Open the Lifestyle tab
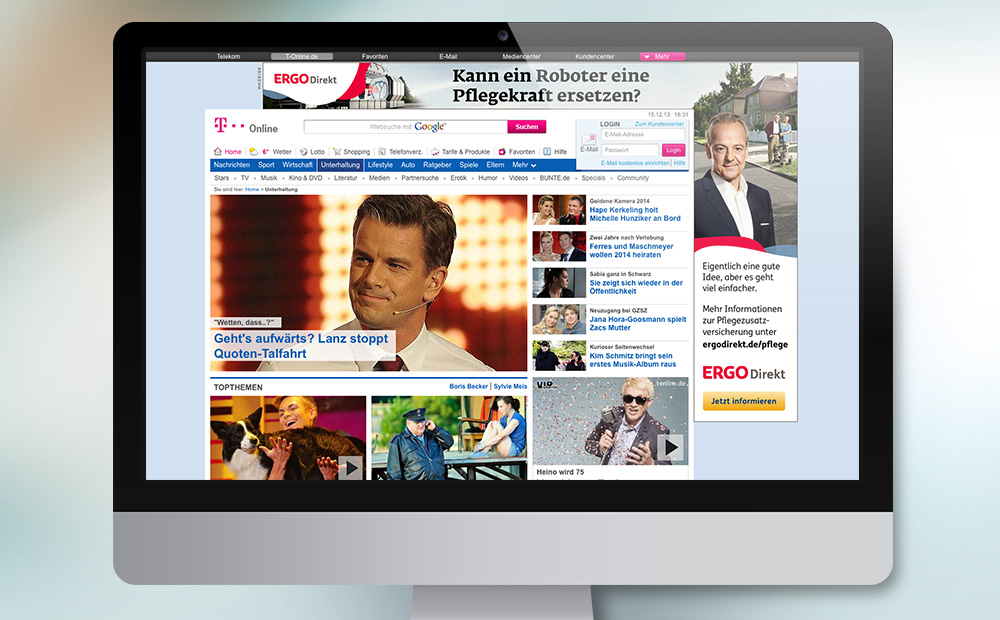 pyautogui.click(x=380, y=165)
